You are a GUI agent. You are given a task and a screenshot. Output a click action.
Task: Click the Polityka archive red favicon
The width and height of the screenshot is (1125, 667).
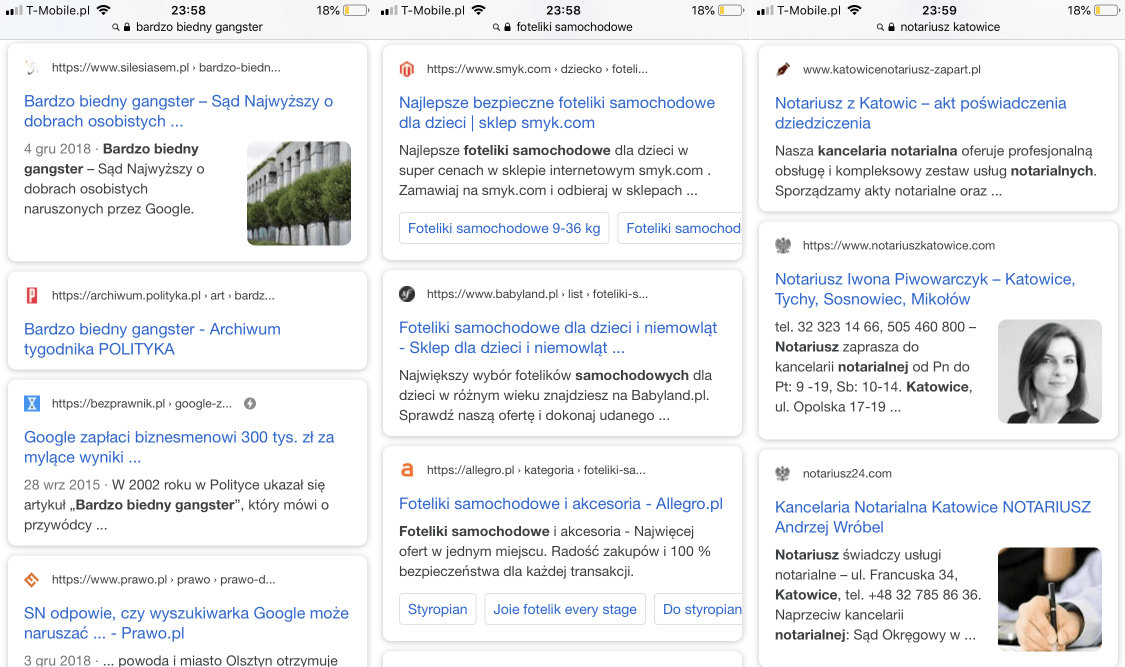[x=32, y=295]
